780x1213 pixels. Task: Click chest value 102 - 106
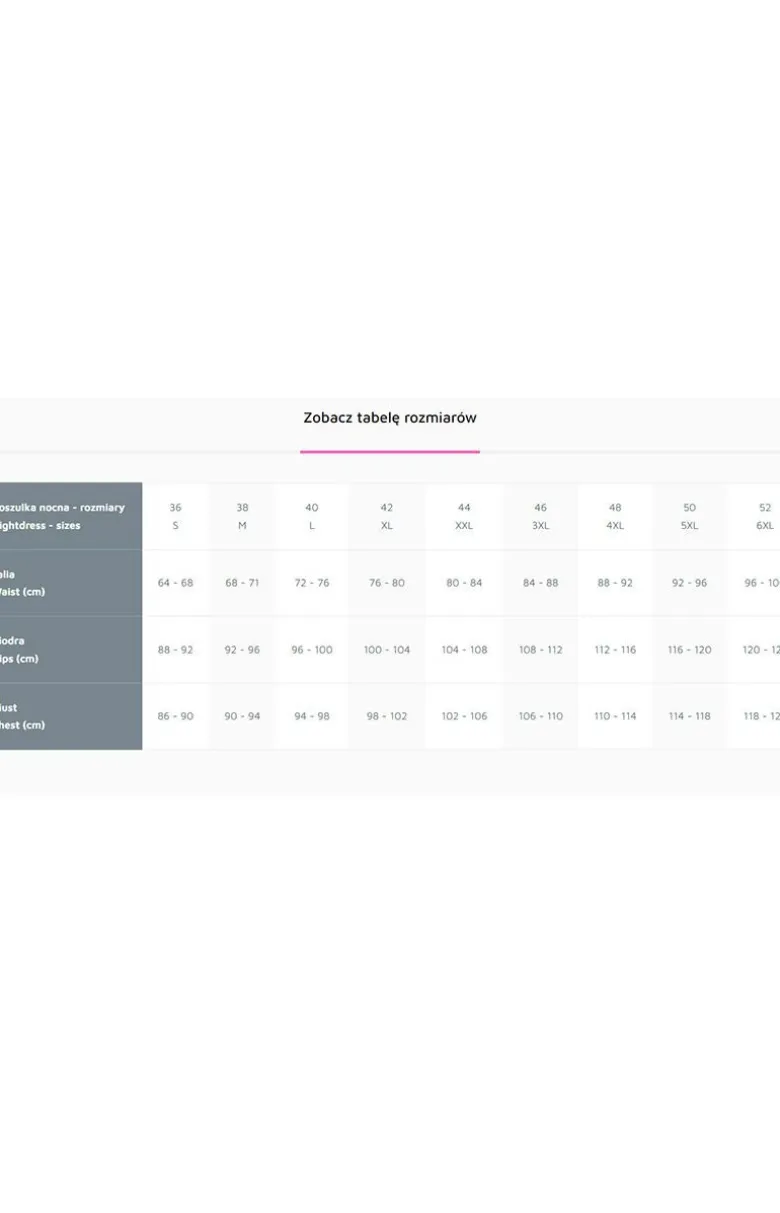pyautogui.click(x=464, y=716)
